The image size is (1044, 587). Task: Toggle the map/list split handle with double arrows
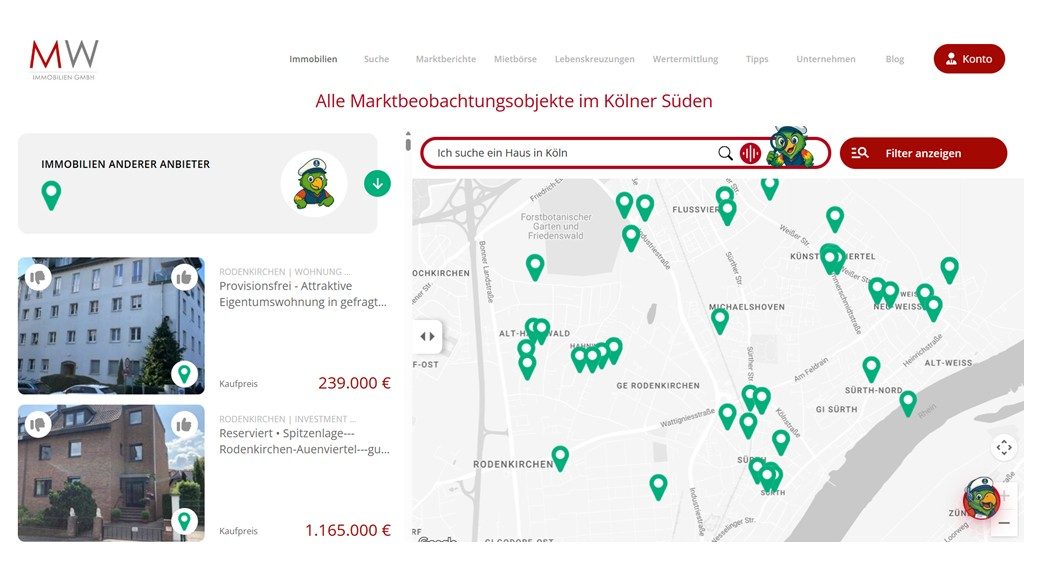tap(427, 336)
